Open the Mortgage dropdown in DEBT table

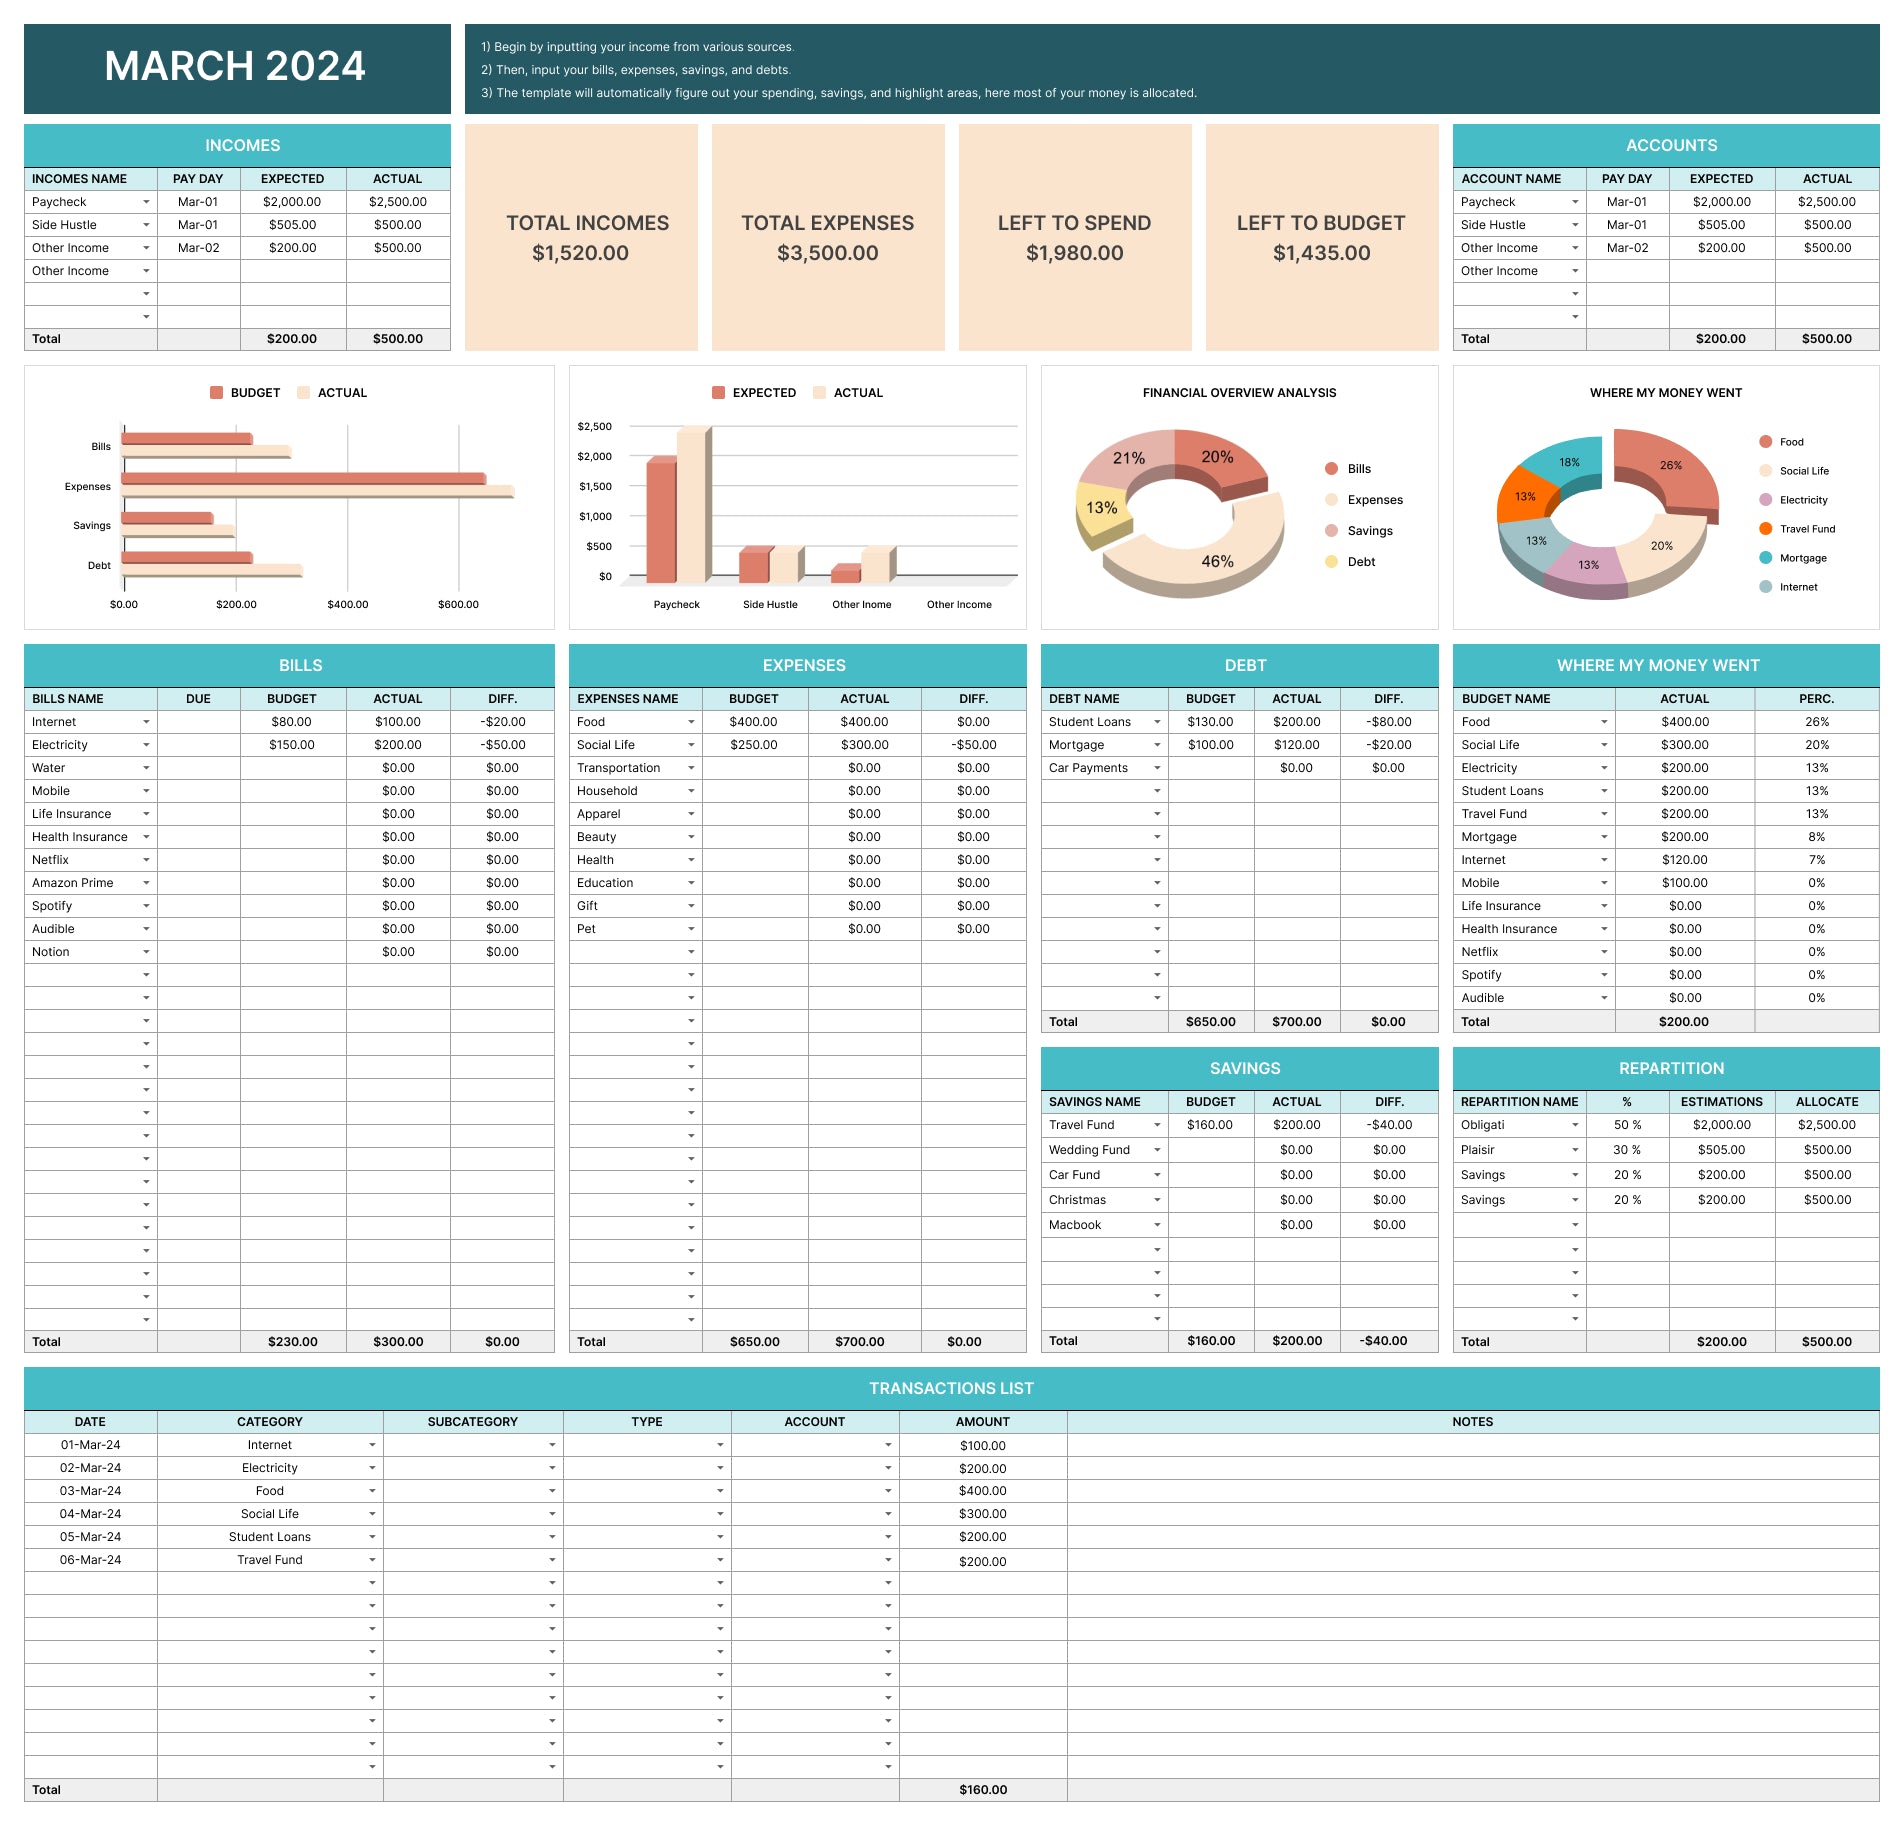pyautogui.click(x=1157, y=745)
